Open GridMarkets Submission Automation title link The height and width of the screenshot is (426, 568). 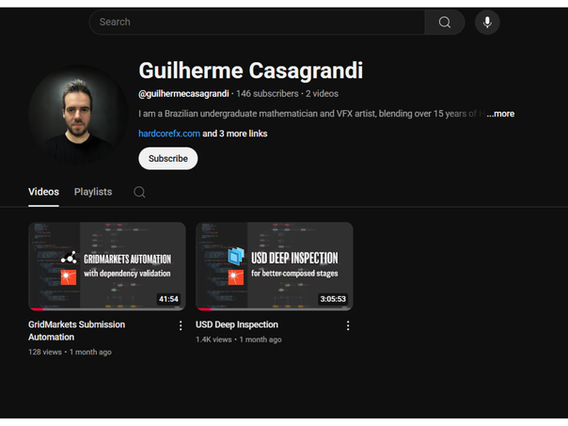[77, 331]
